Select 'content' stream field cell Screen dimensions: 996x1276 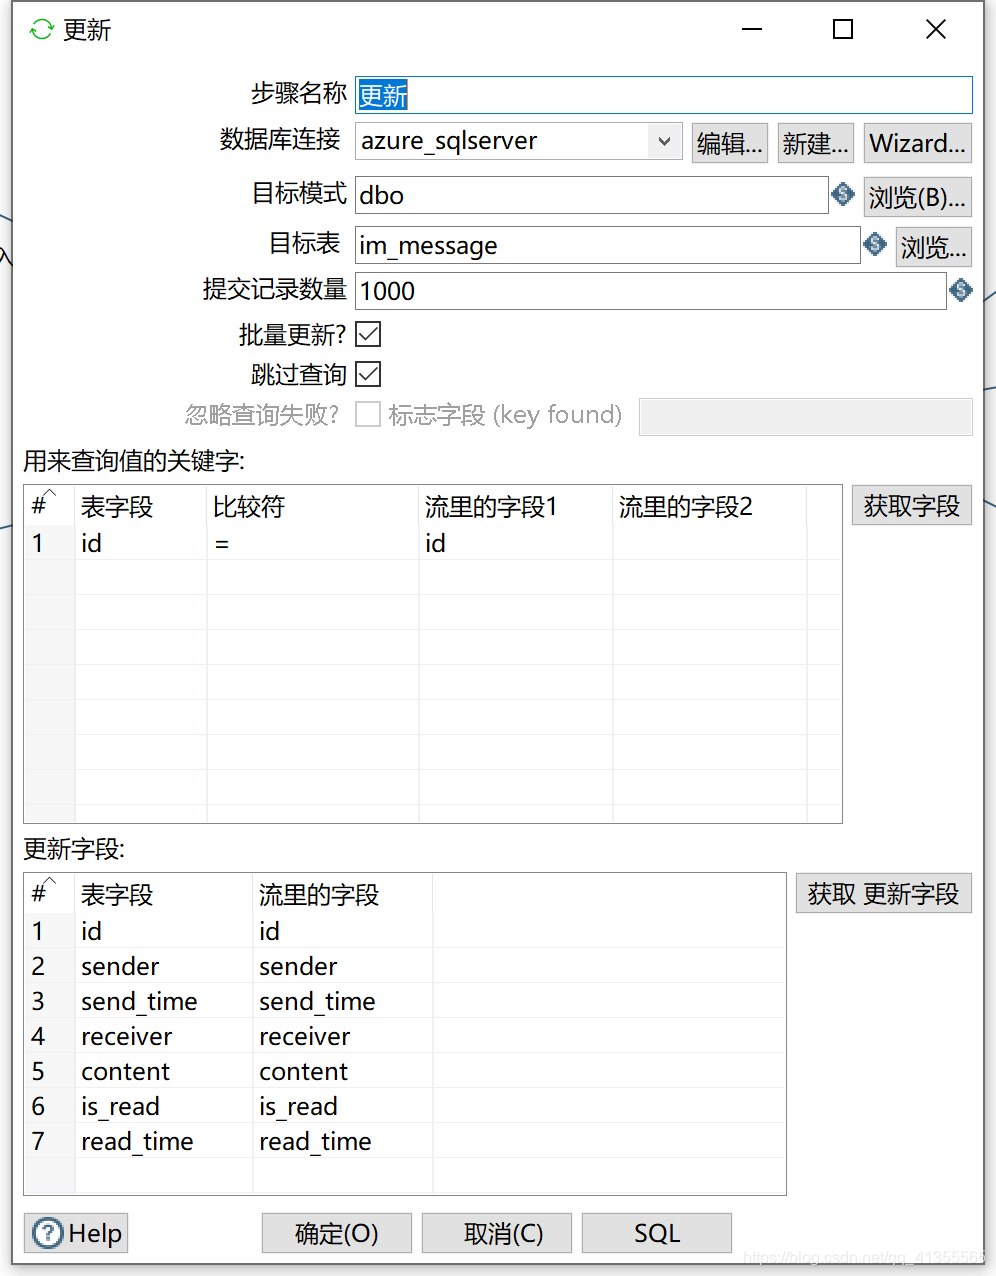pyautogui.click(x=343, y=1071)
